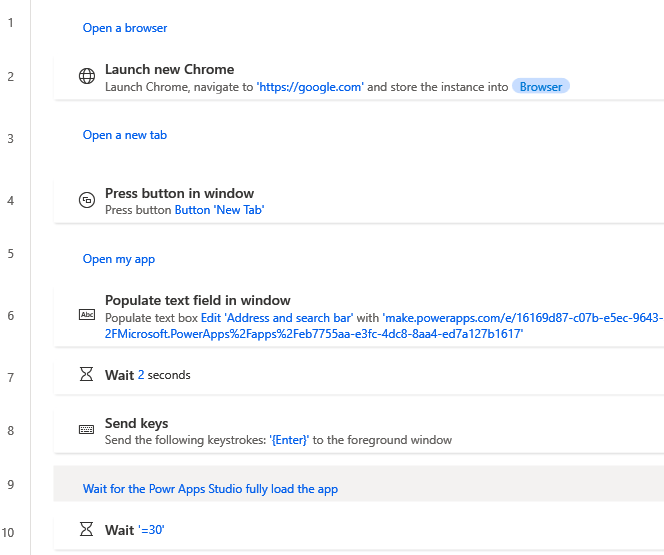The image size is (664, 555).
Task: Select line number 10 in the gutter
Action: [8, 533]
